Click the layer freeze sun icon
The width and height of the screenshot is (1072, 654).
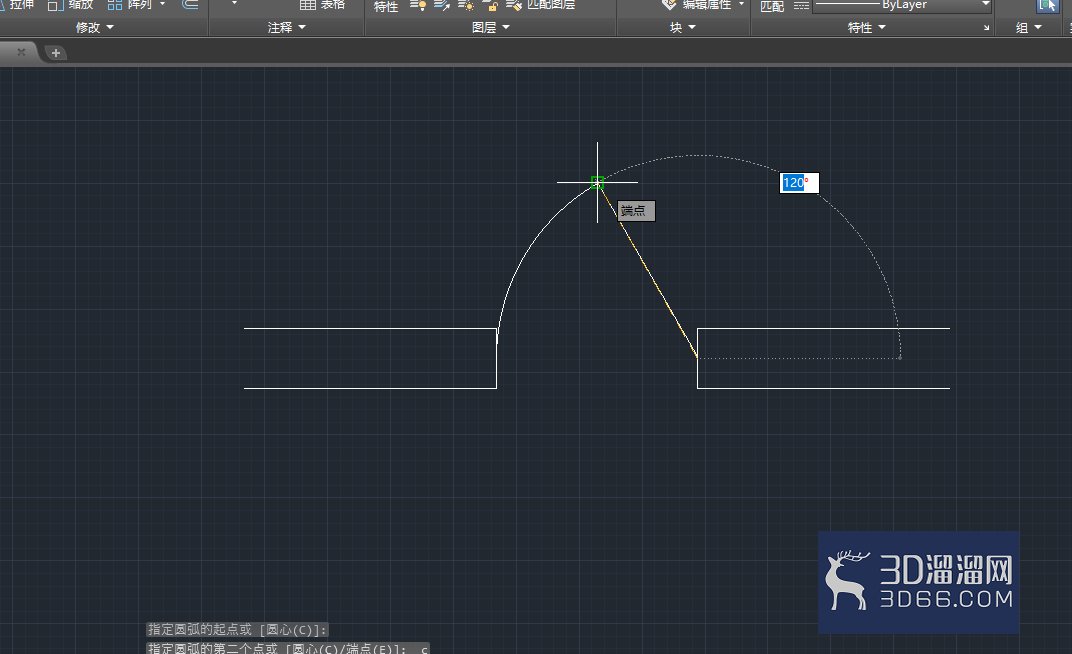pos(466,5)
